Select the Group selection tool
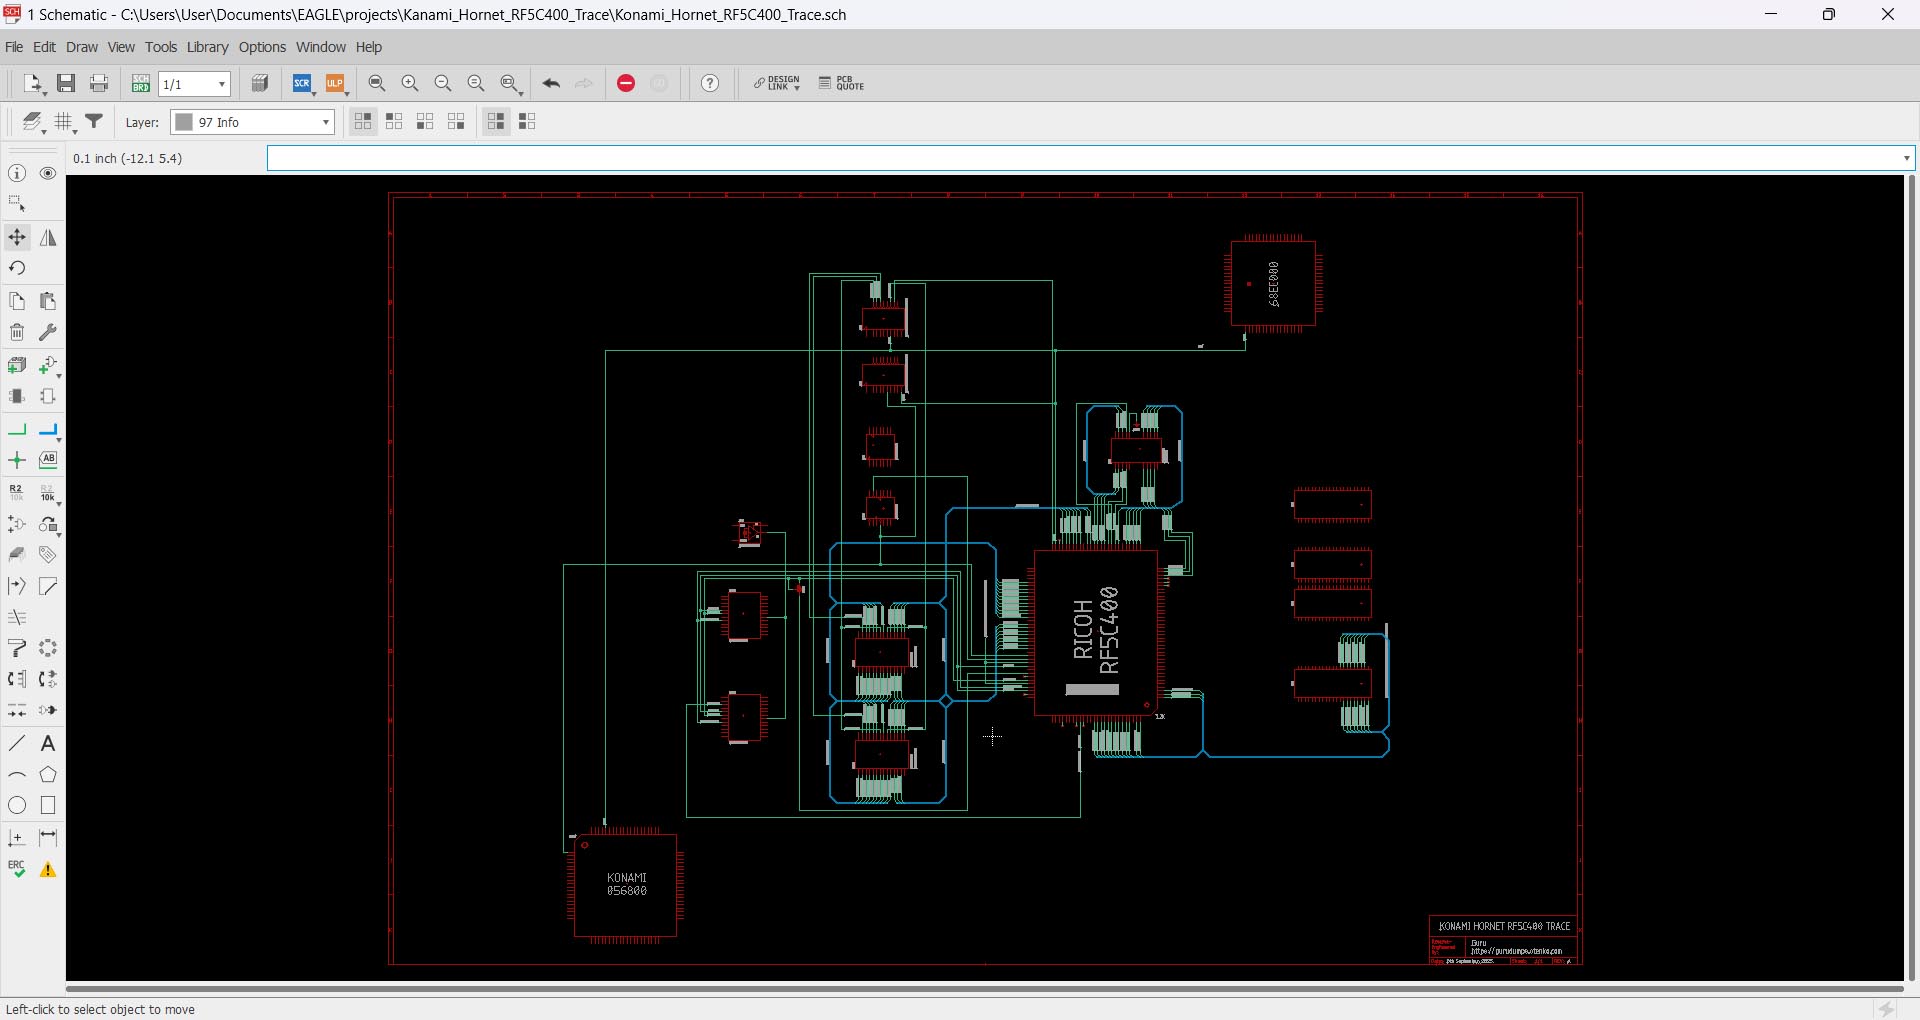The height and width of the screenshot is (1020, 1920). point(17,203)
